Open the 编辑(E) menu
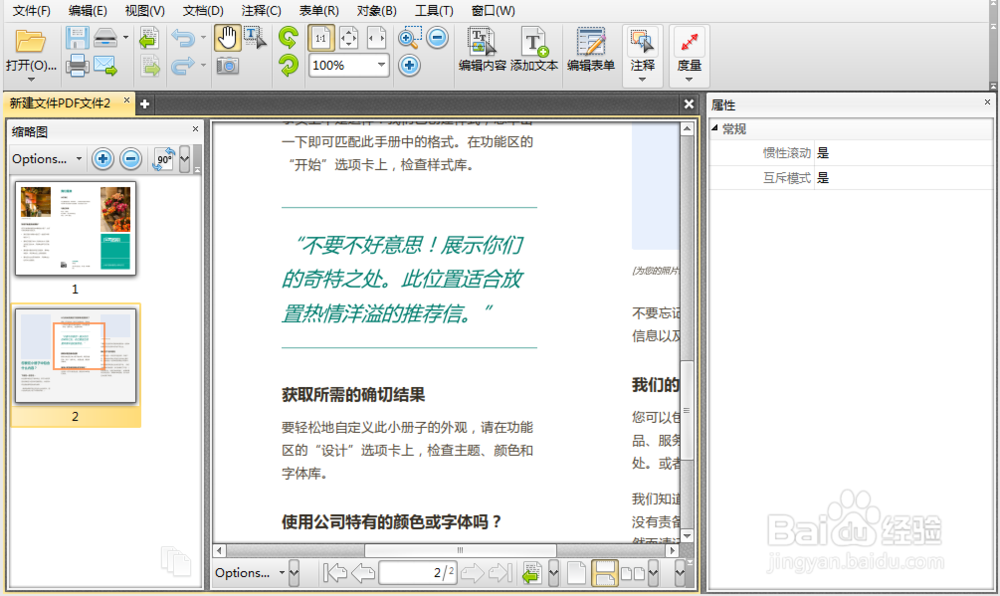Screen dimensions: 1000x596 (x=87, y=11)
